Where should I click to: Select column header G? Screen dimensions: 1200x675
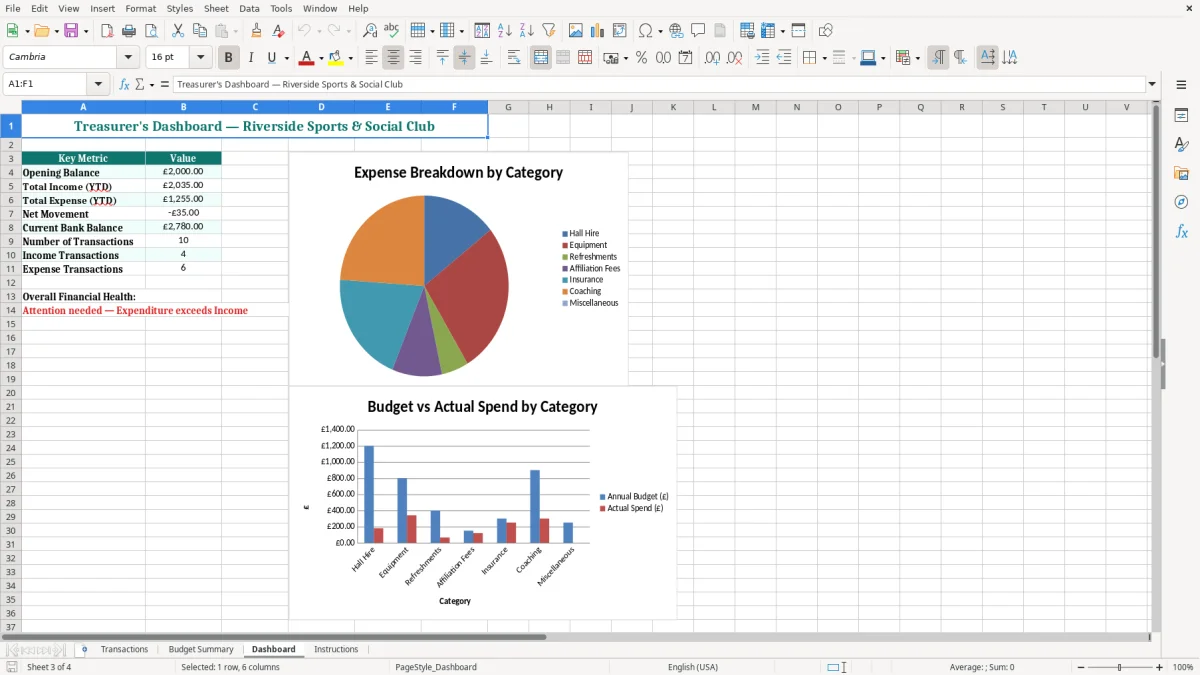click(508, 107)
